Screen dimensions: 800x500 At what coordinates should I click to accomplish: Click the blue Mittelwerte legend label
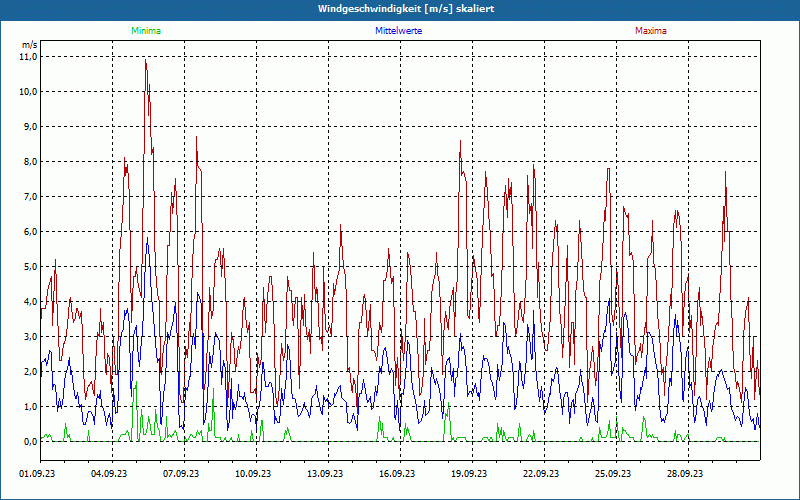point(398,31)
